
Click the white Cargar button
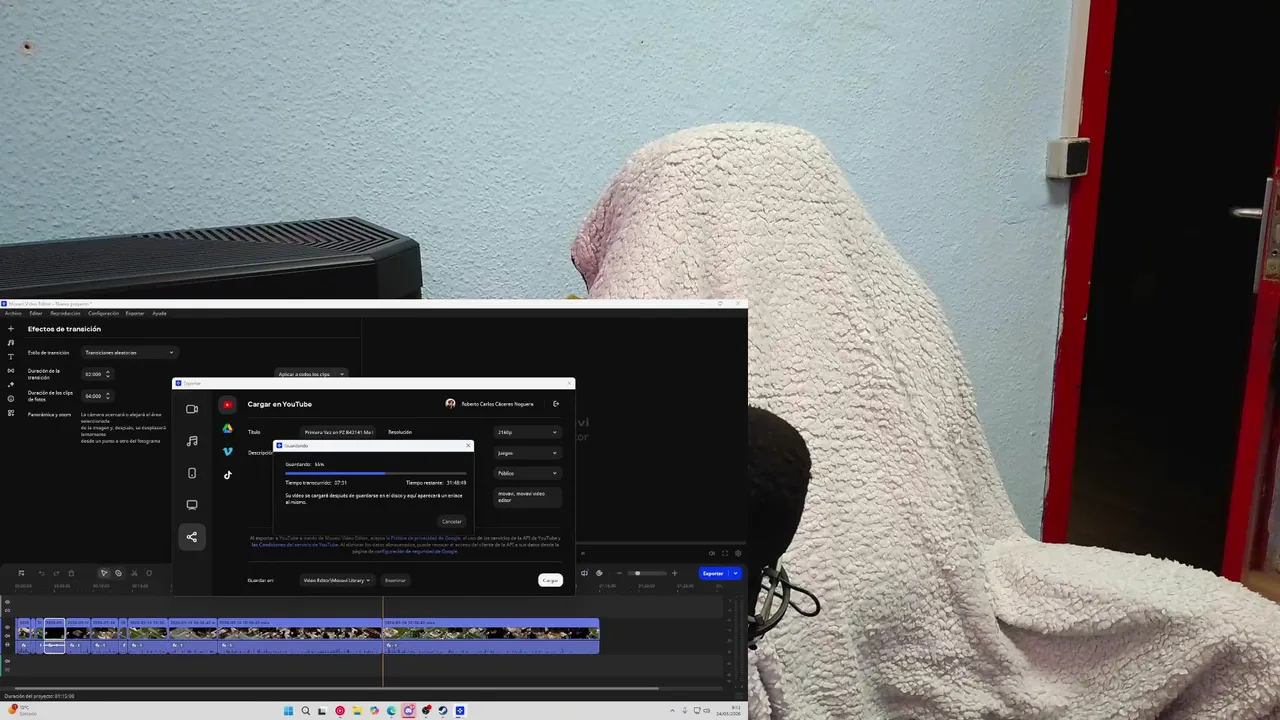coord(550,580)
